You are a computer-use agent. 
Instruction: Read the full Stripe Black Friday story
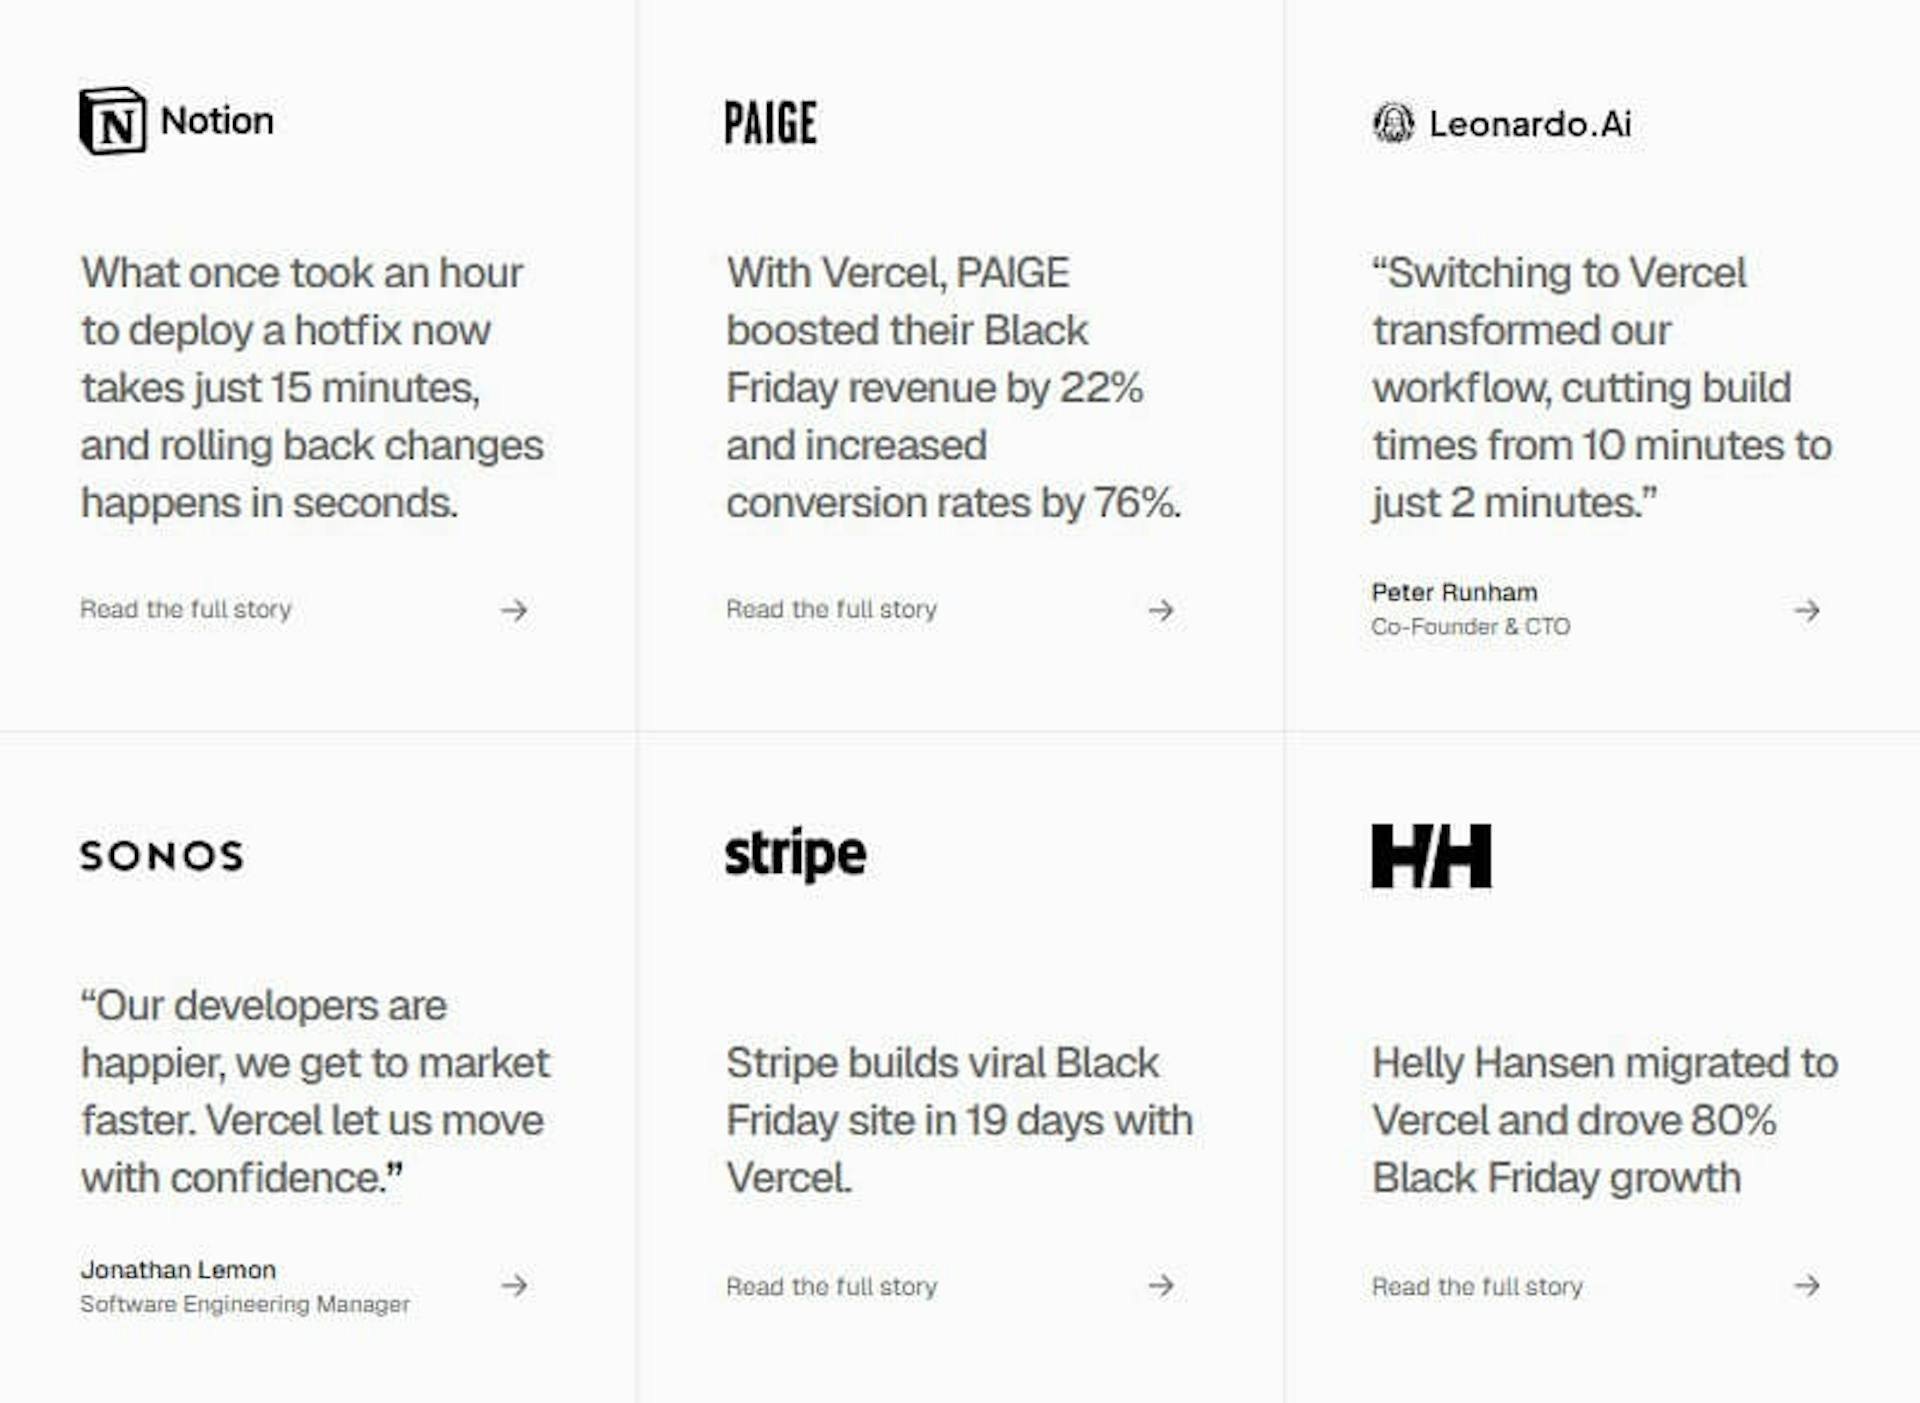pos(832,1286)
